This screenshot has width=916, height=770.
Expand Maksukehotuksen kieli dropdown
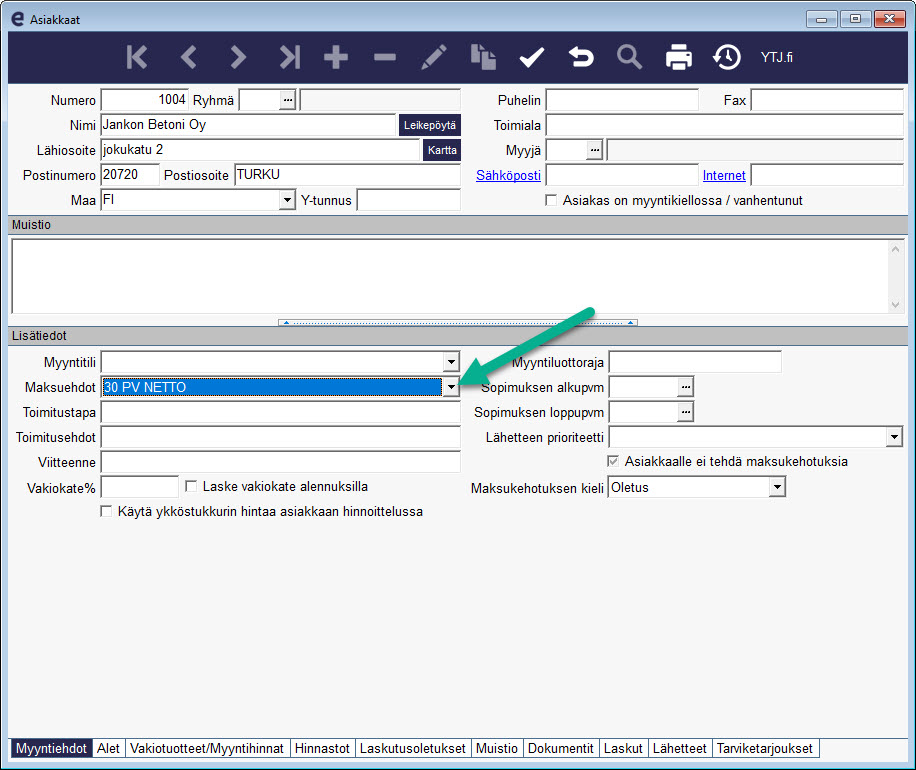[776, 487]
